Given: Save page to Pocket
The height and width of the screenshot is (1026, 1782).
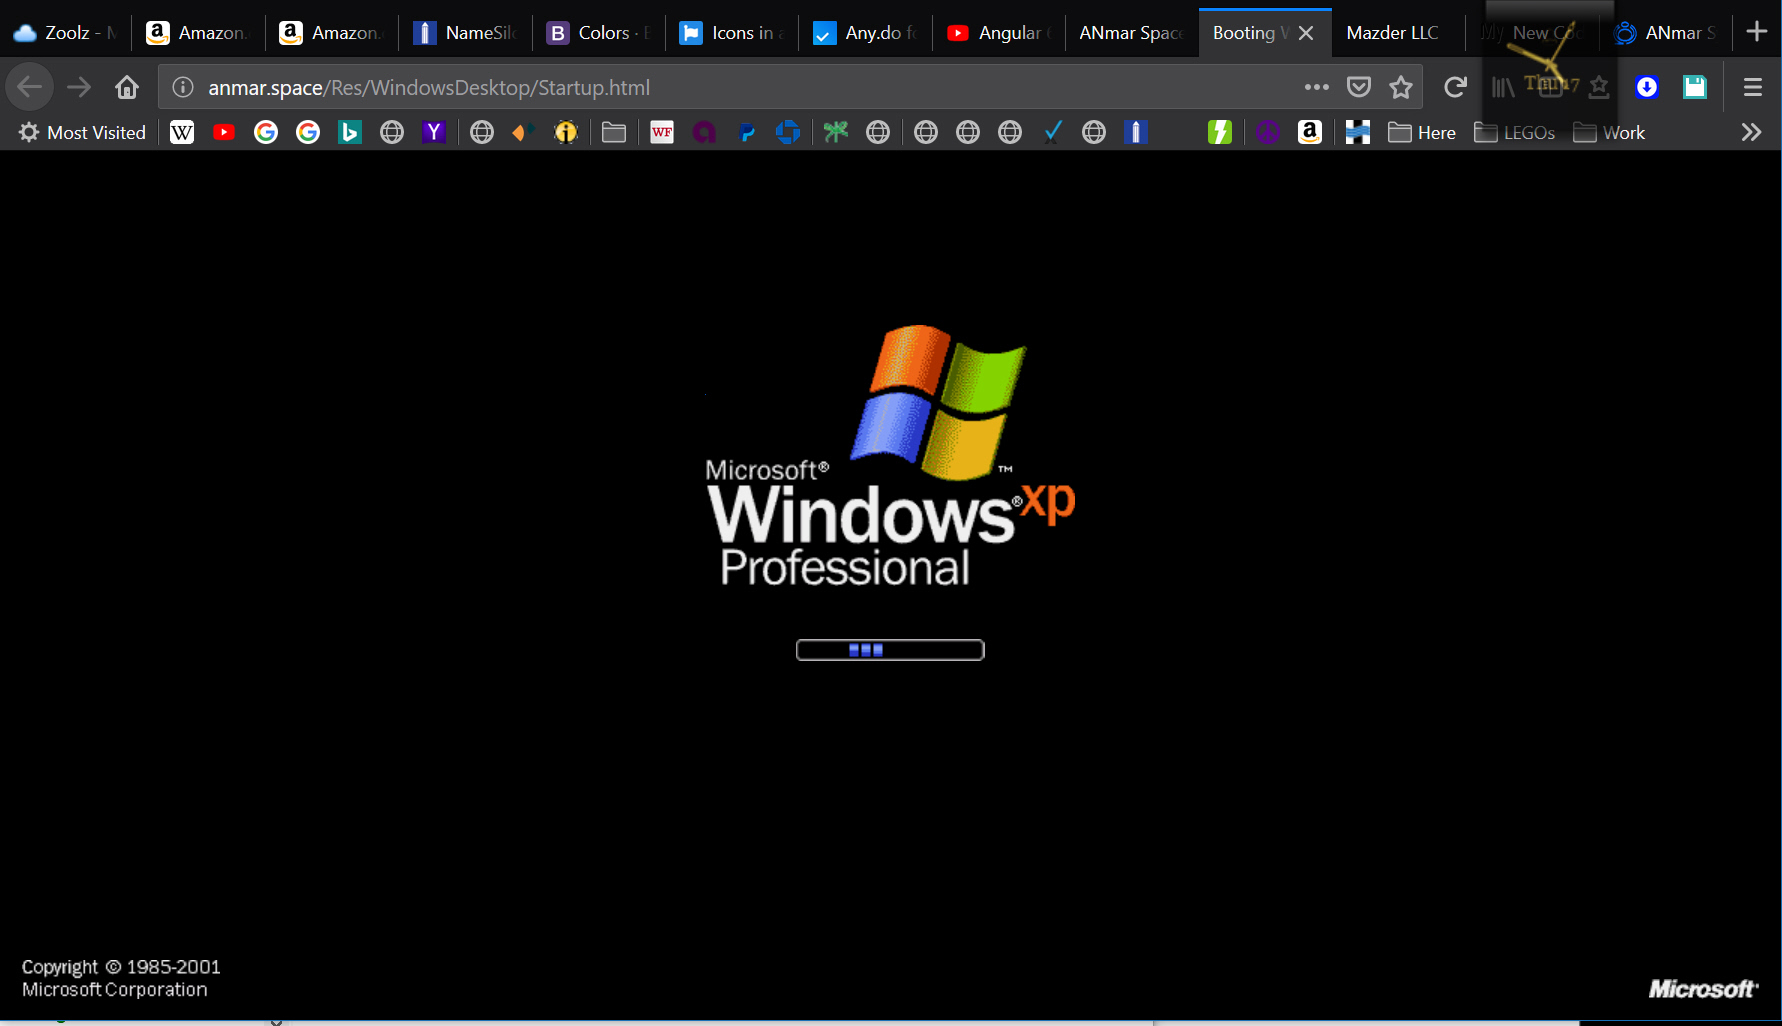Looking at the screenshot, I should coord(1358,88).
